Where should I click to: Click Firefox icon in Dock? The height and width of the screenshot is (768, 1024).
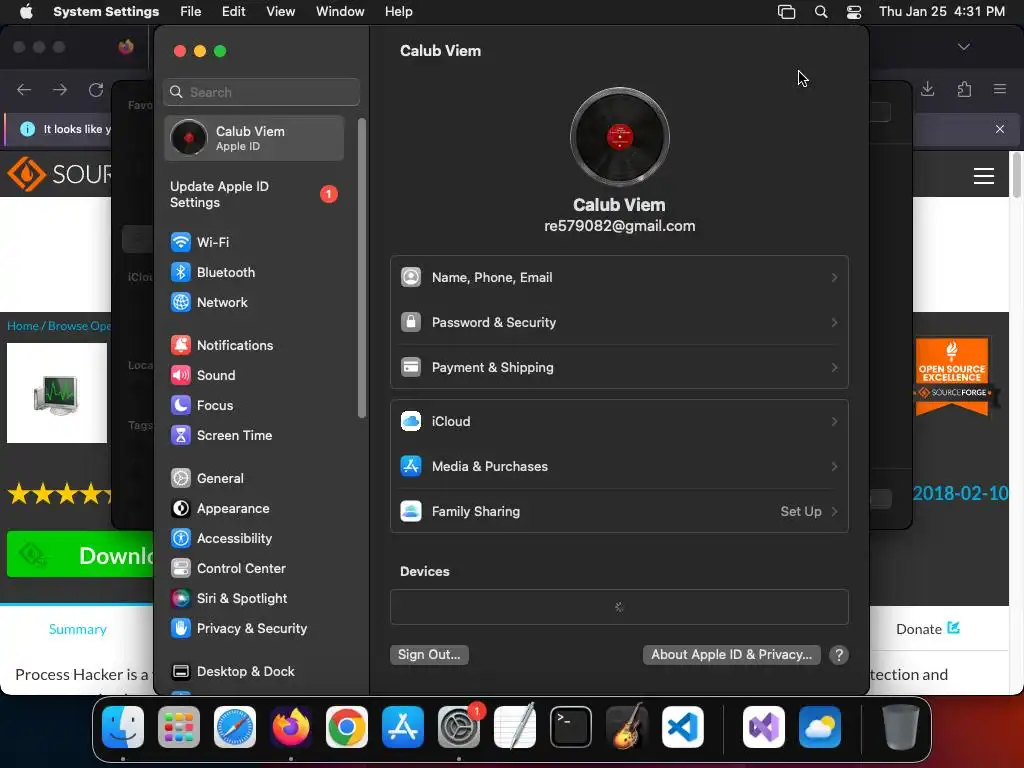(291, 727)
